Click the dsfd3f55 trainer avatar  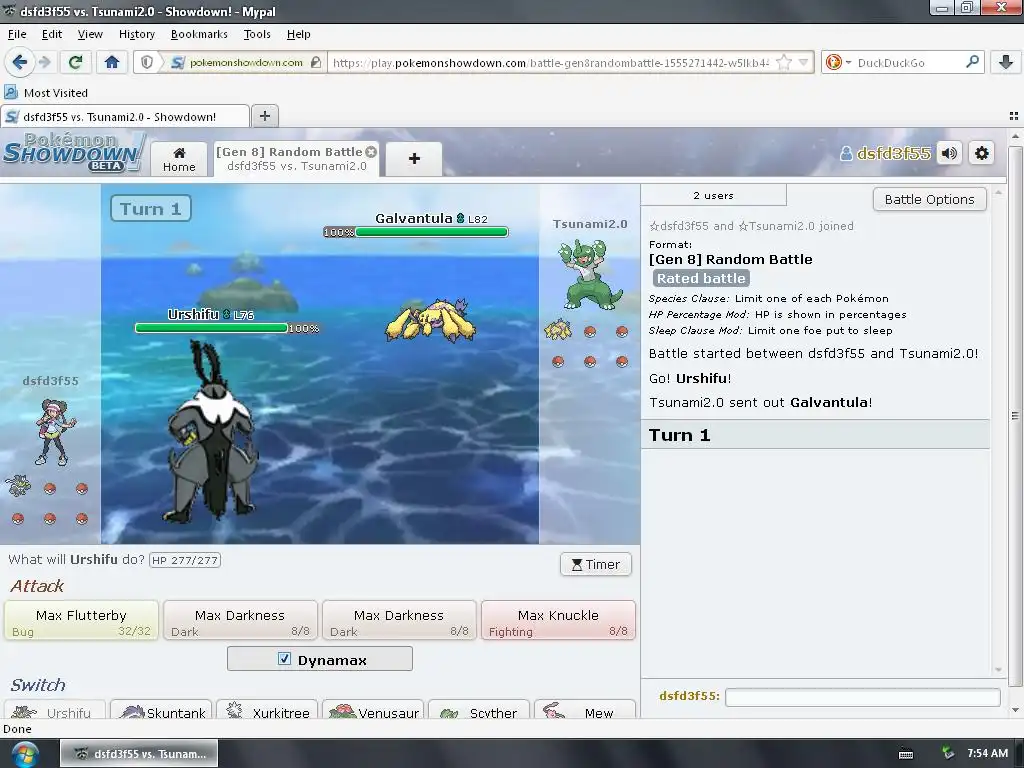(x=55, y=432)
